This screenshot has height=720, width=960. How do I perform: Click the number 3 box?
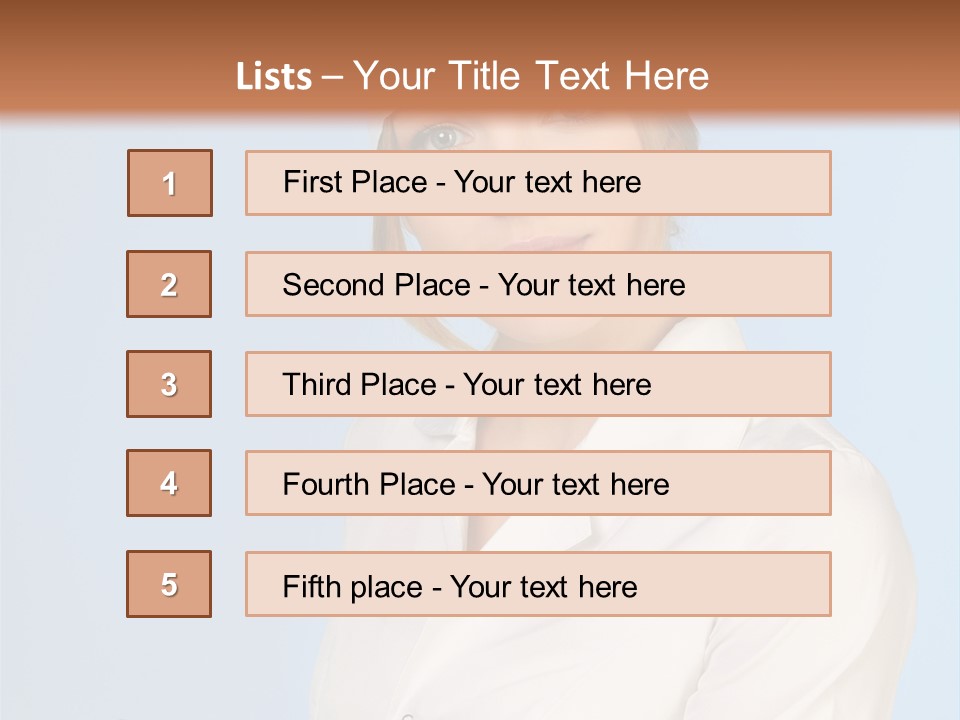169,384
